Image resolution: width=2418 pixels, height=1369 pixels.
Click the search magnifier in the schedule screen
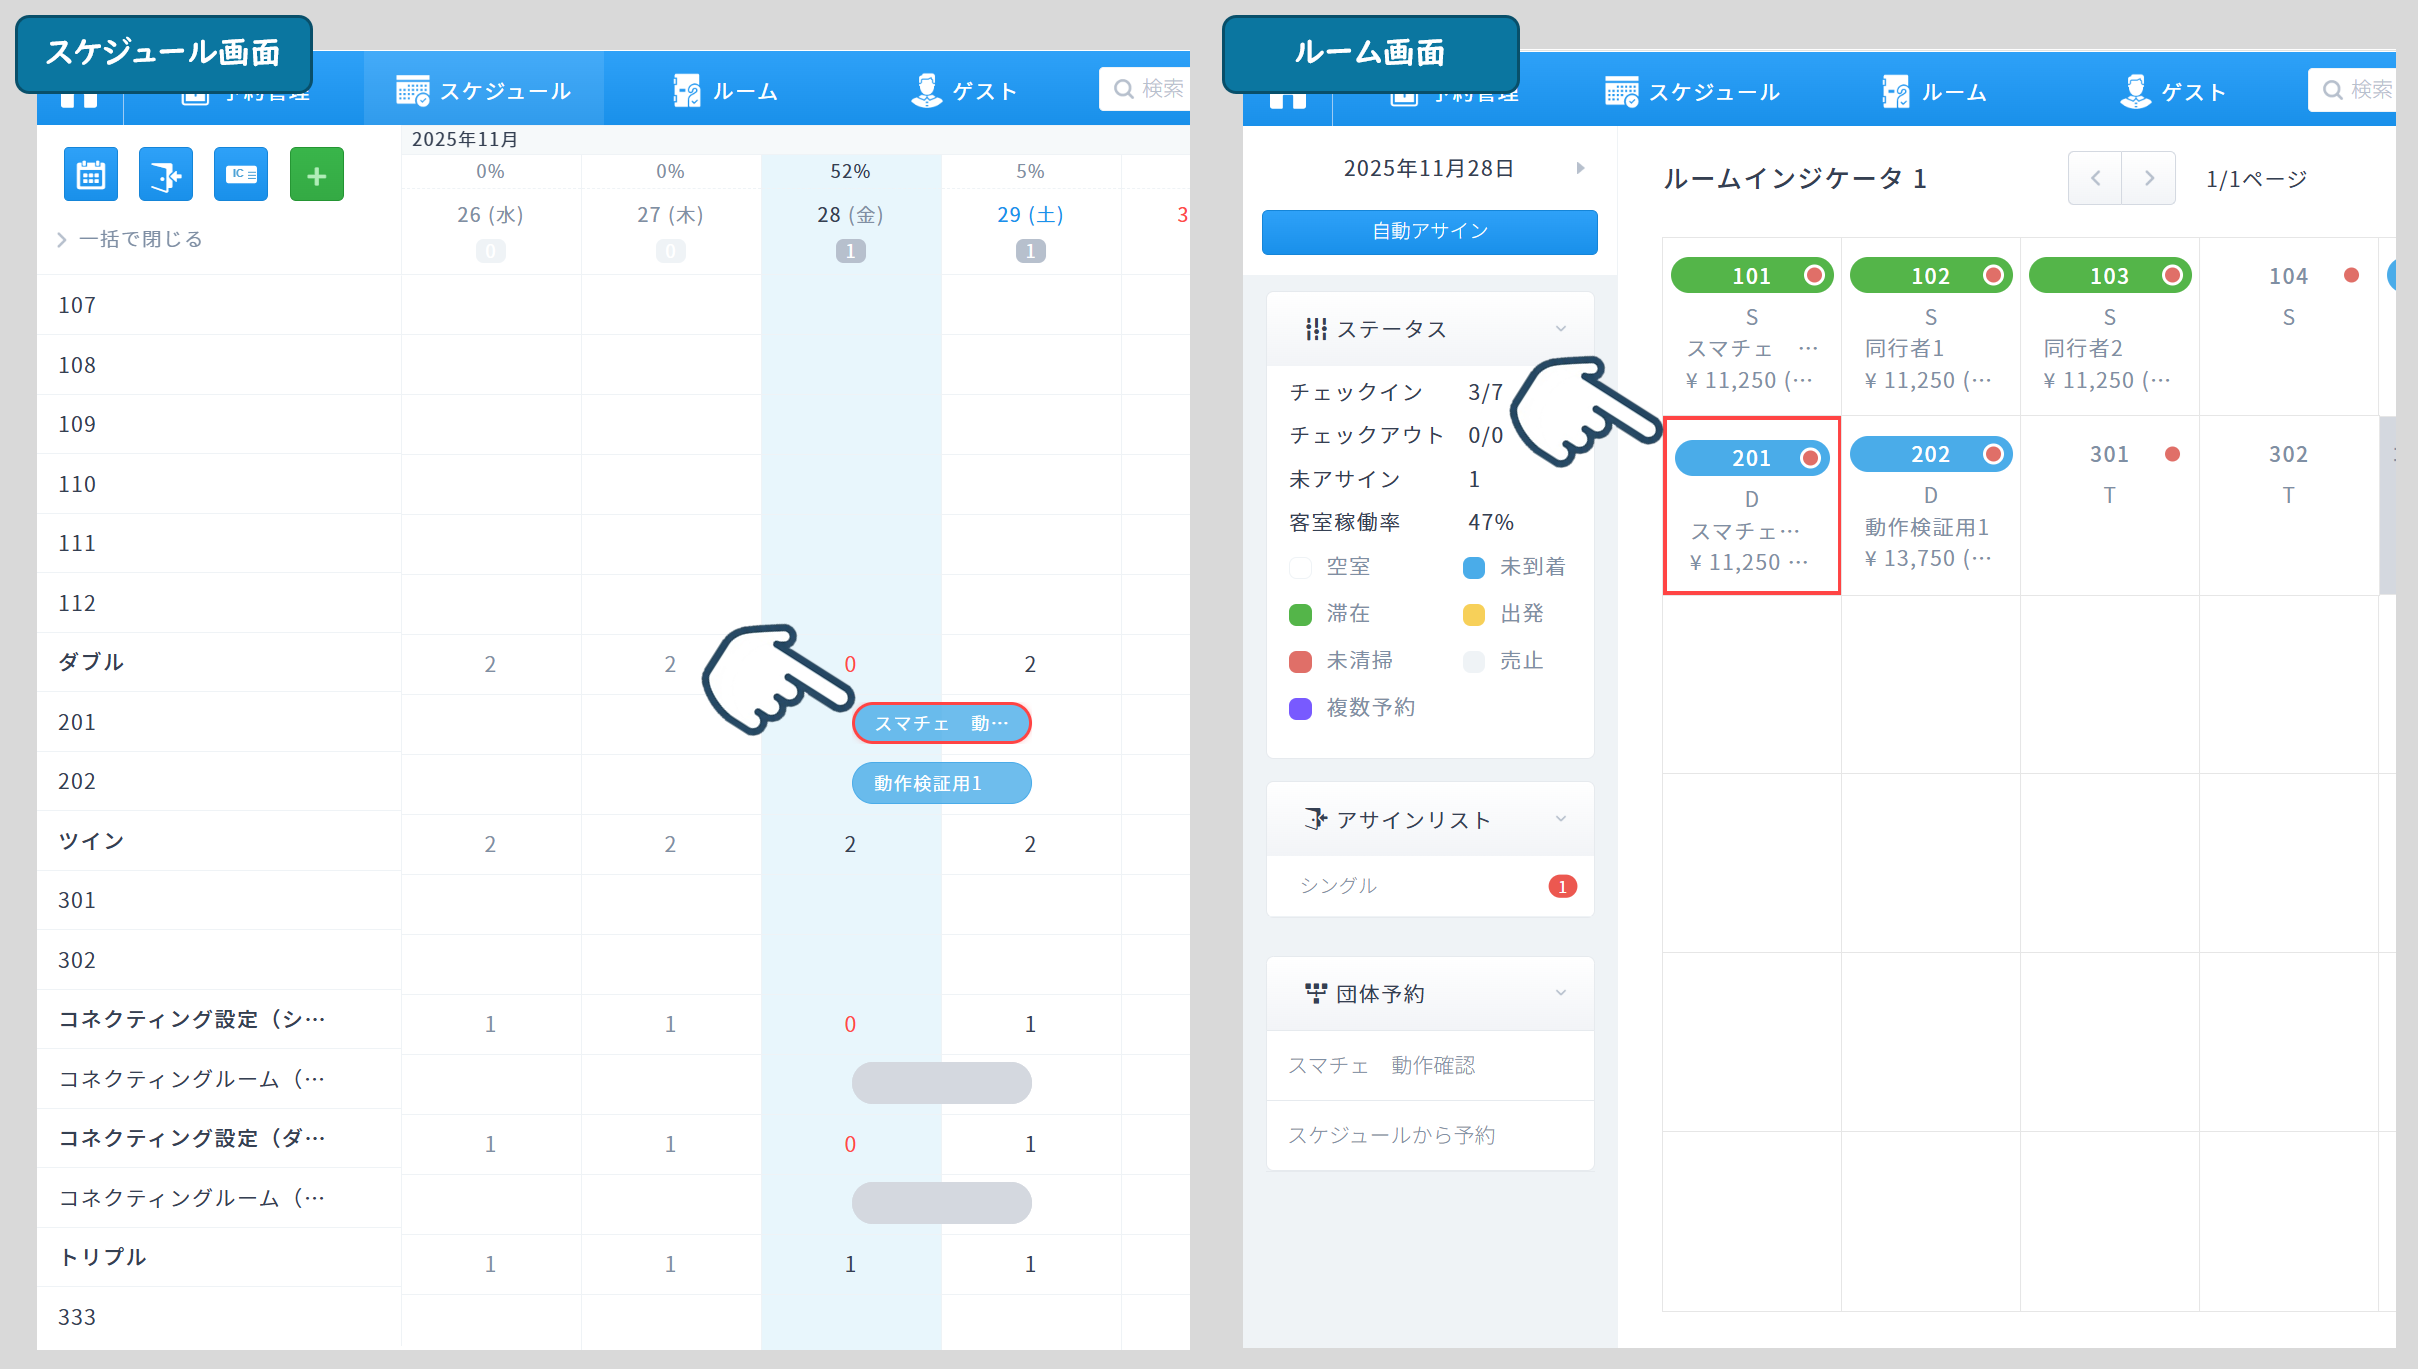1124,89
